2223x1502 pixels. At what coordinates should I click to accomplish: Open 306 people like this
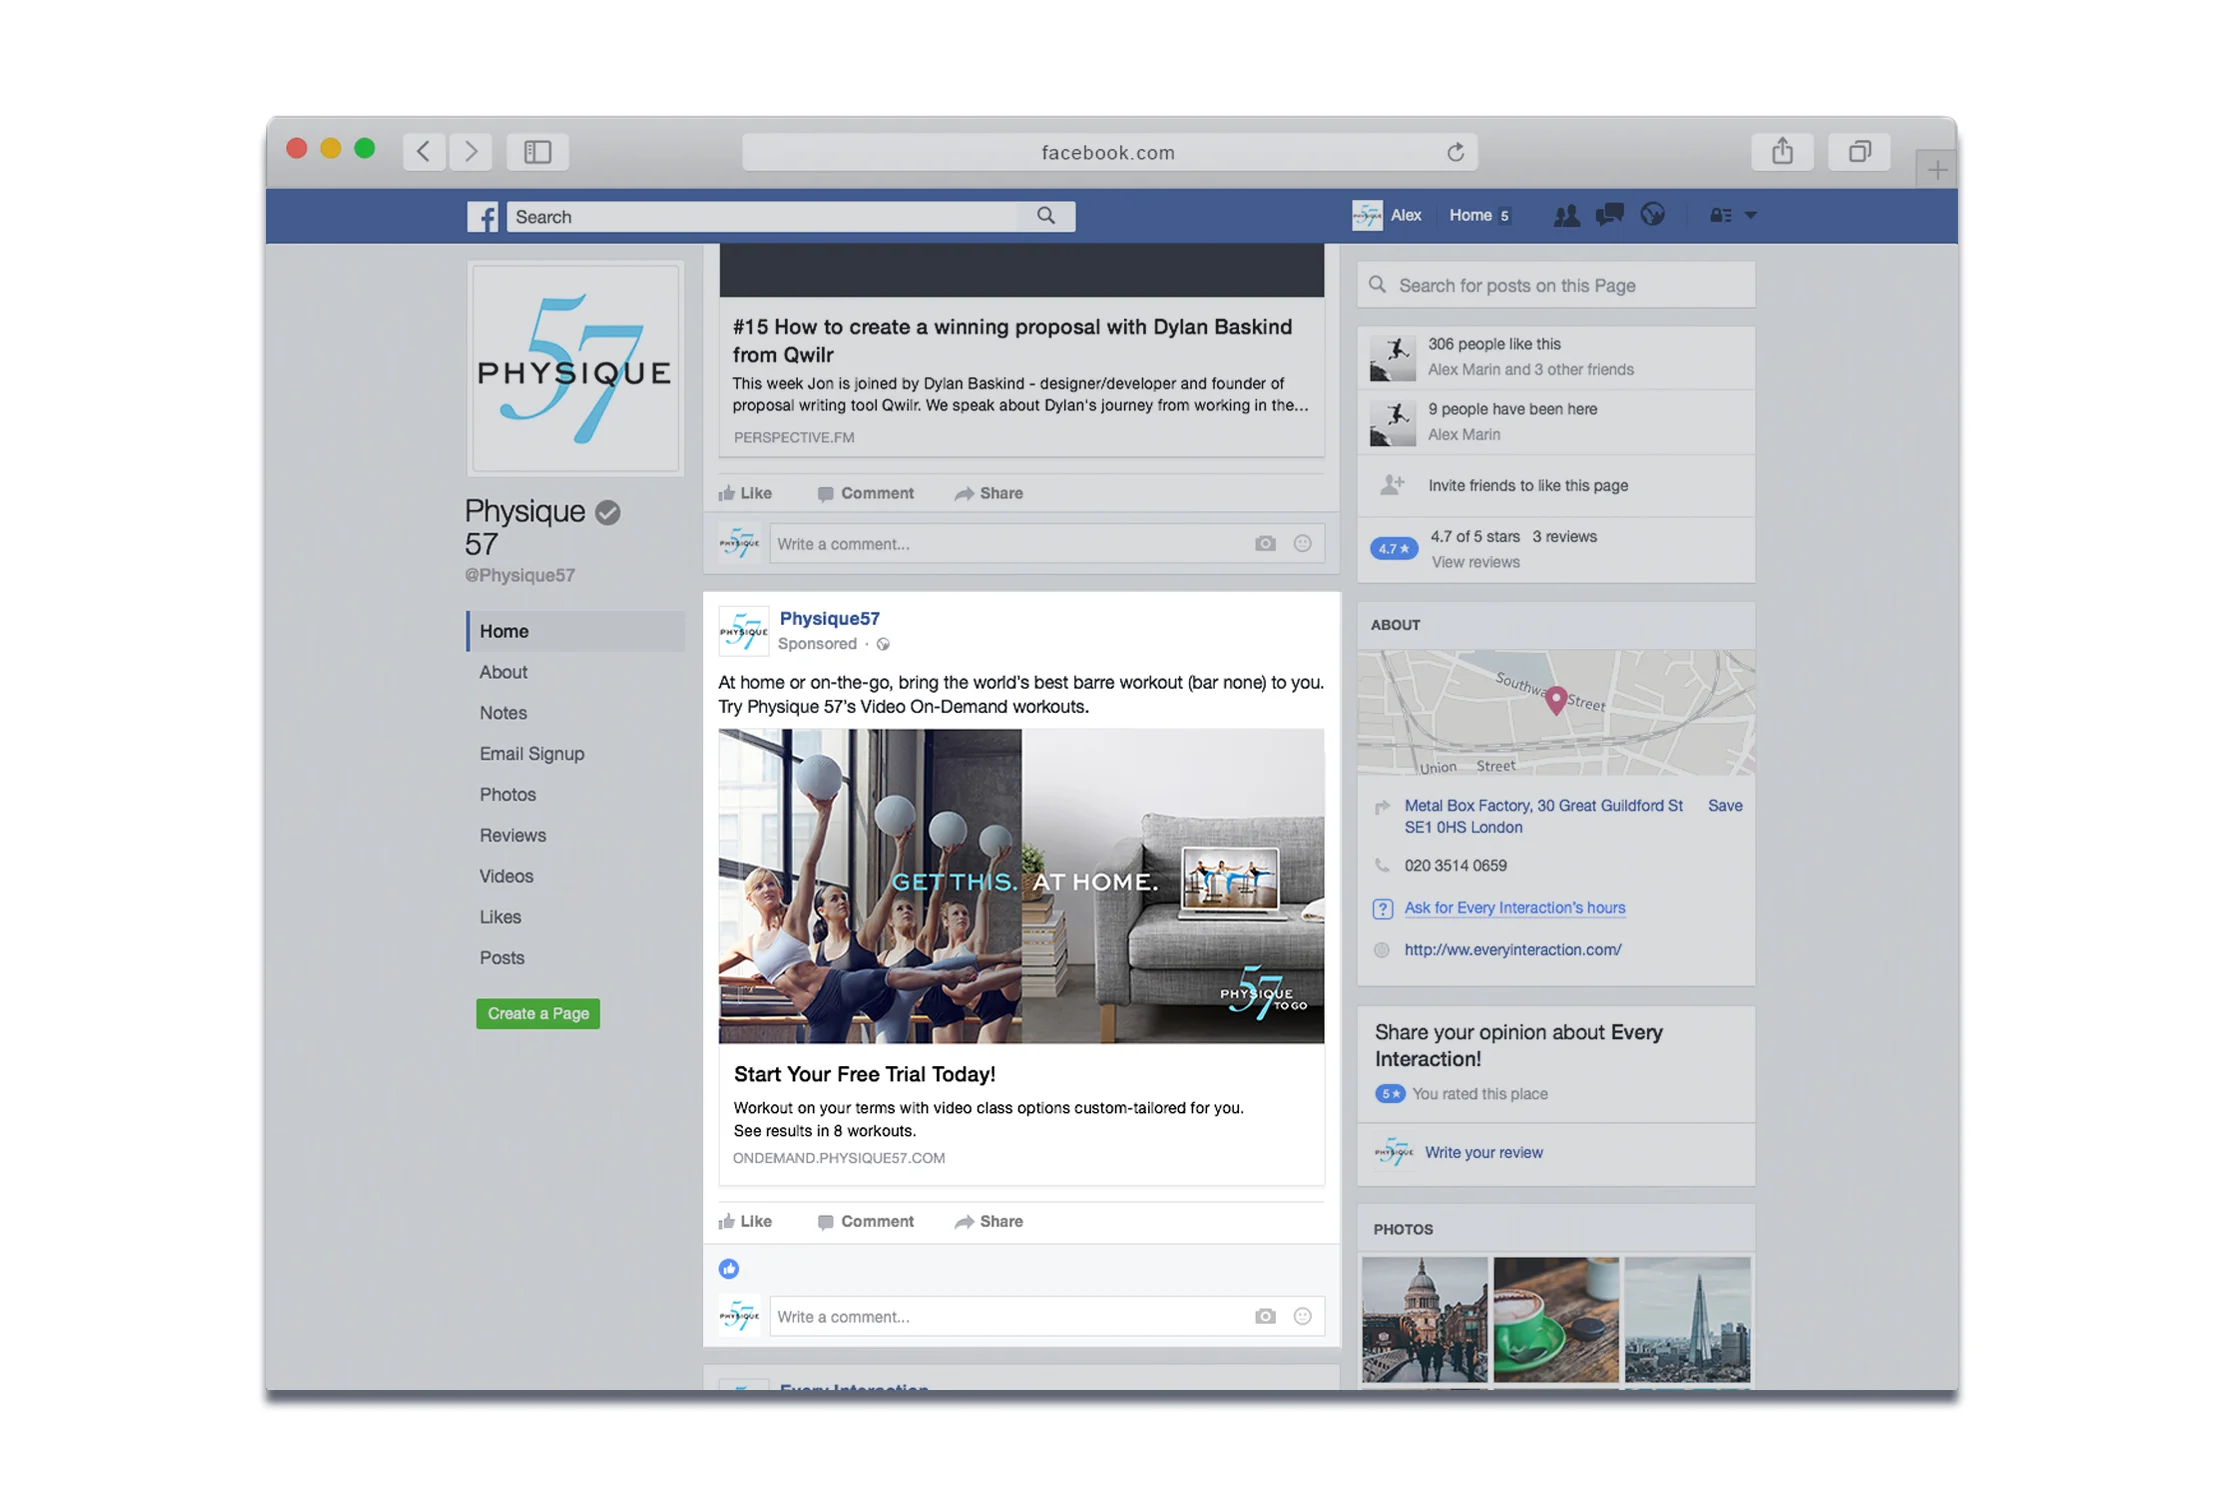[x=1494, y=344]
